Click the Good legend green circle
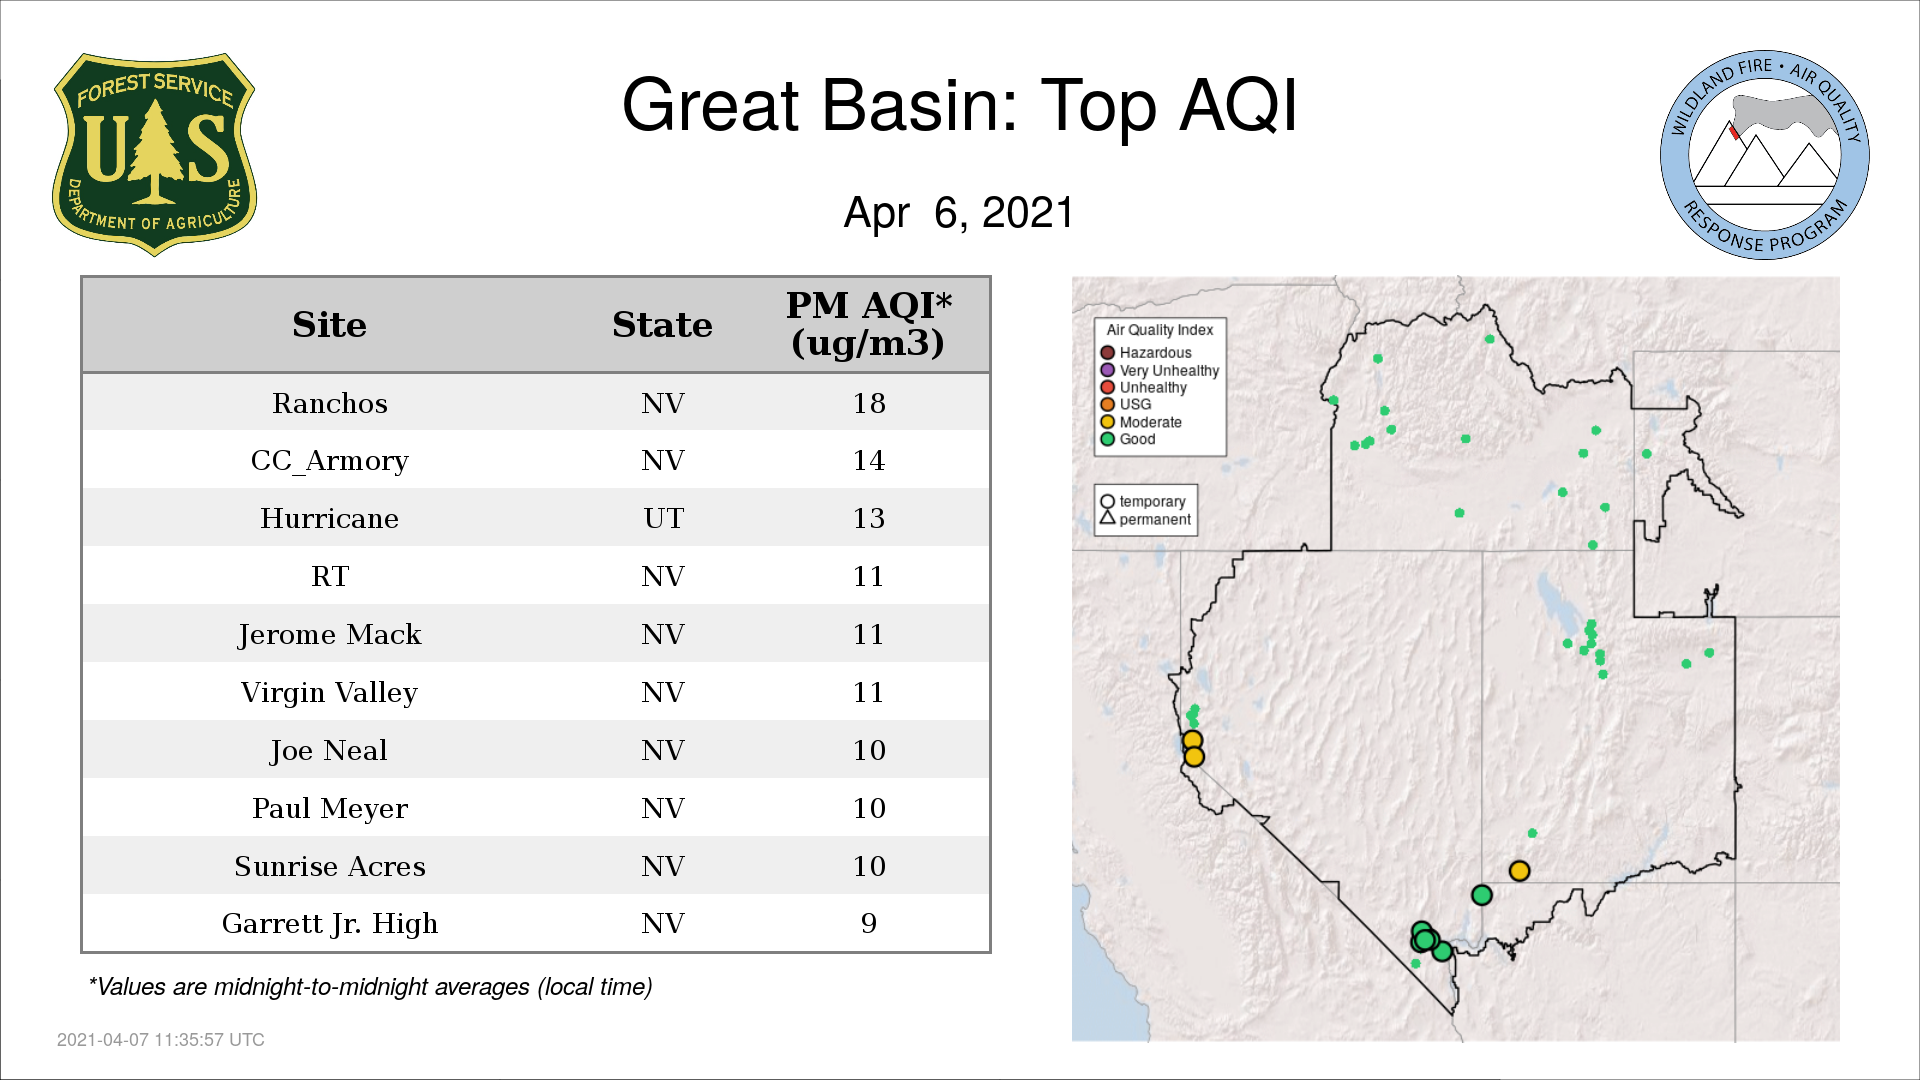The width and height of the screenshot is (1920, 1080). coord(1107,439)
